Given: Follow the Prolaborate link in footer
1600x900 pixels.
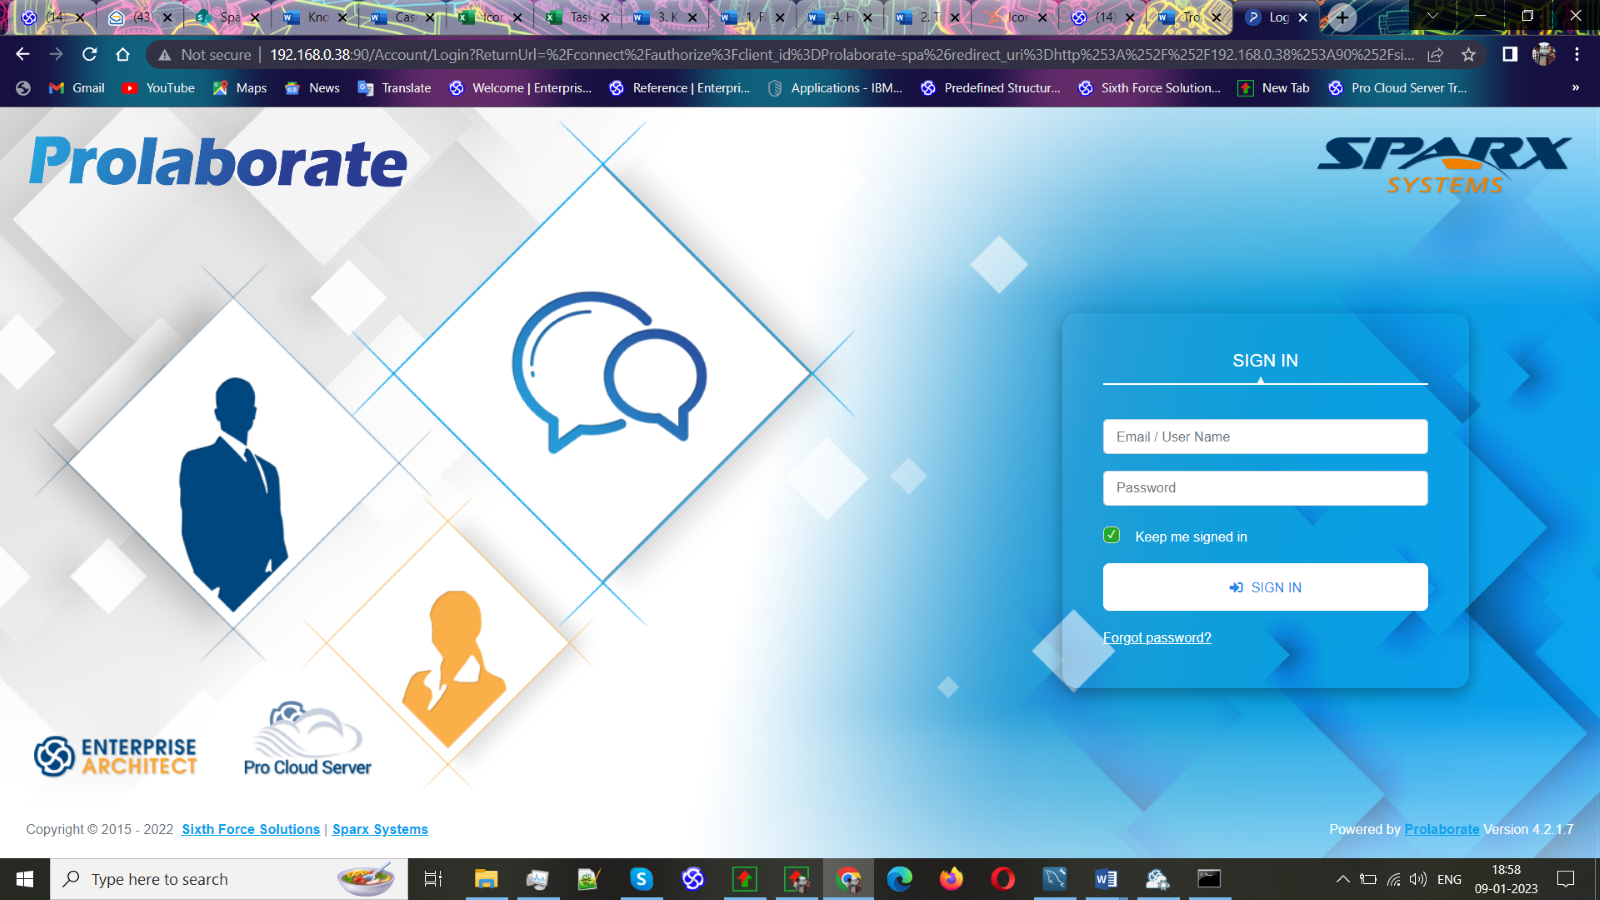Looking at the screenshot, I should click(1441, 829).
